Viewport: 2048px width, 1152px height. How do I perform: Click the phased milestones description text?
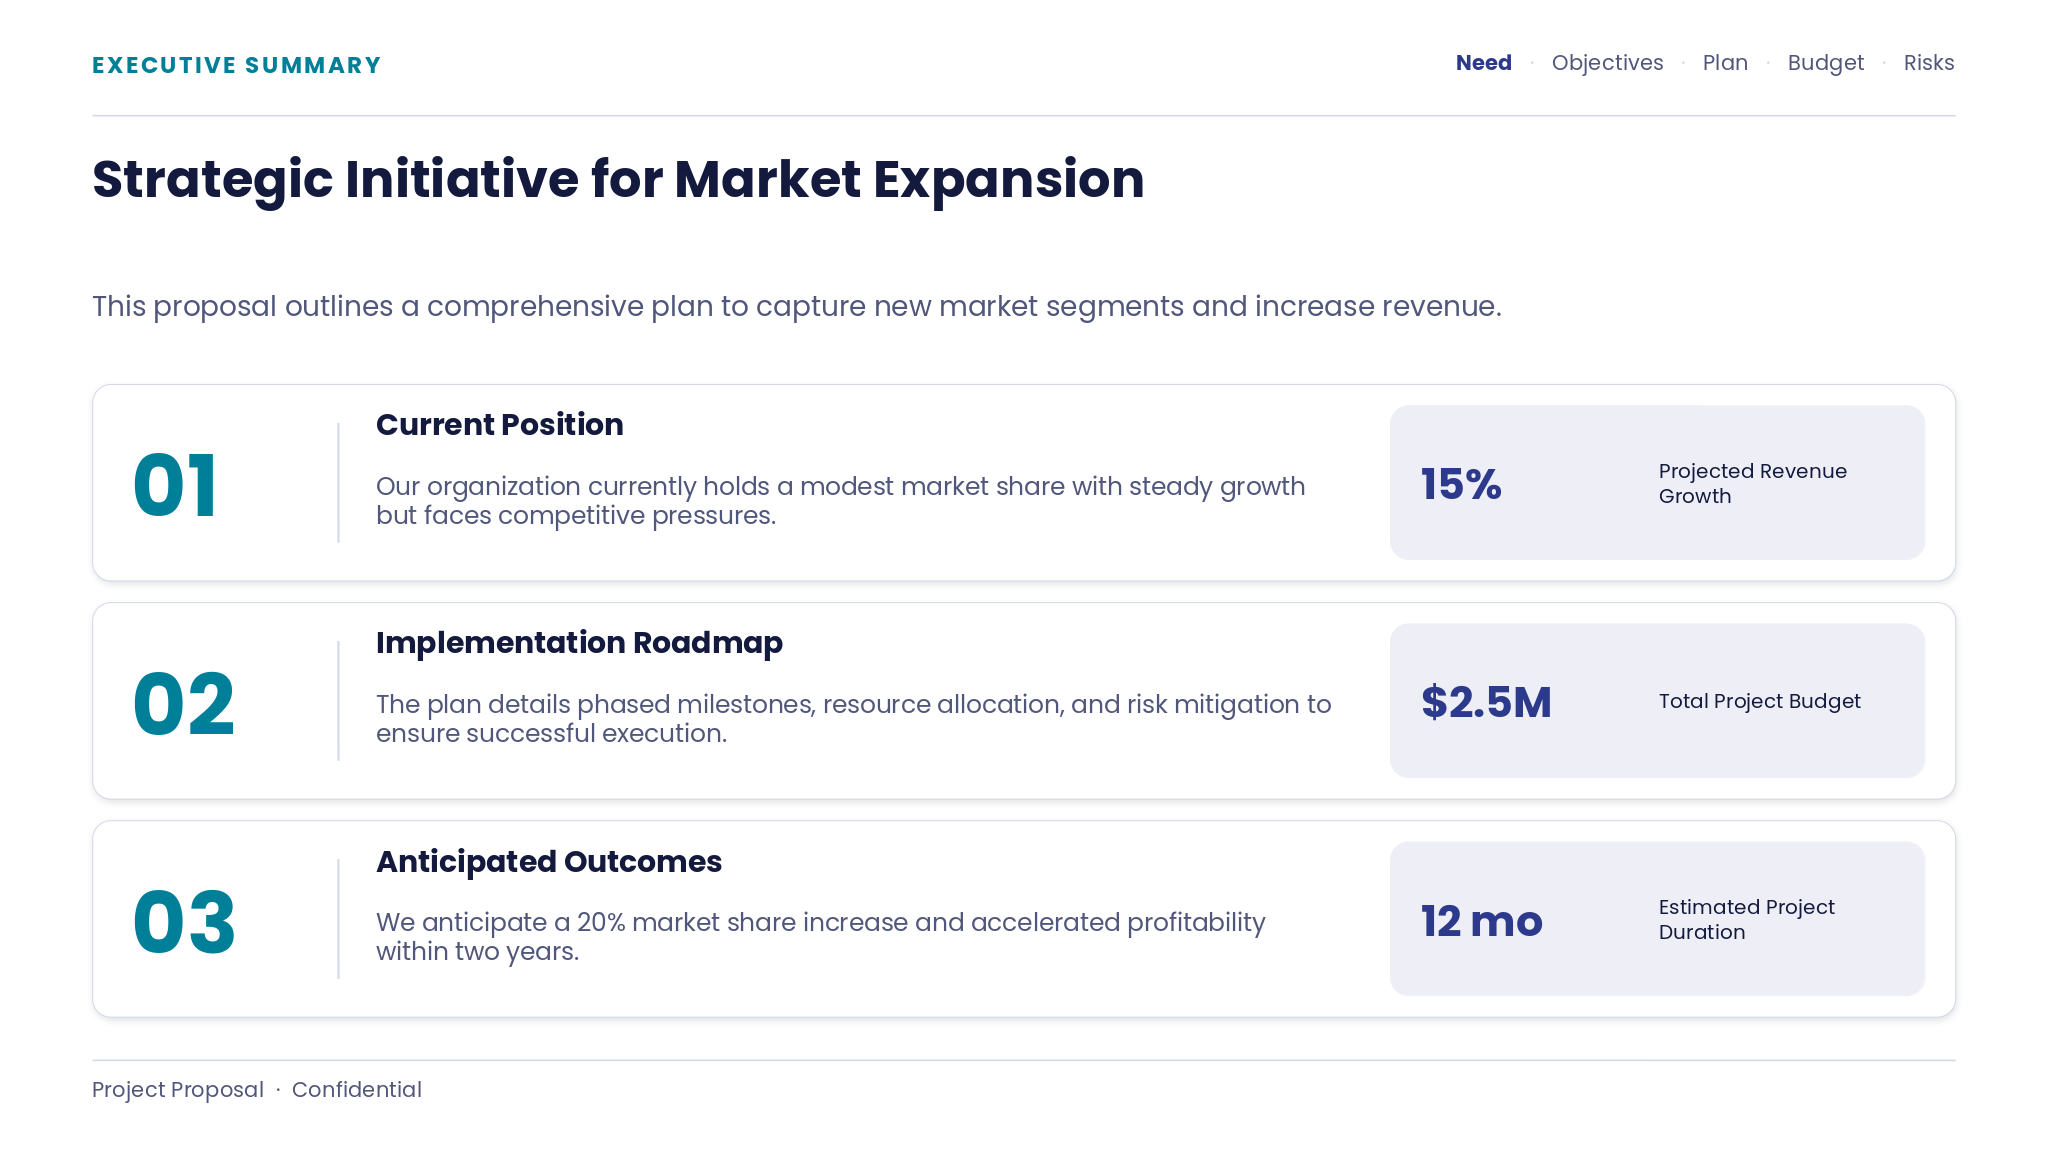(x=854, y=718)
